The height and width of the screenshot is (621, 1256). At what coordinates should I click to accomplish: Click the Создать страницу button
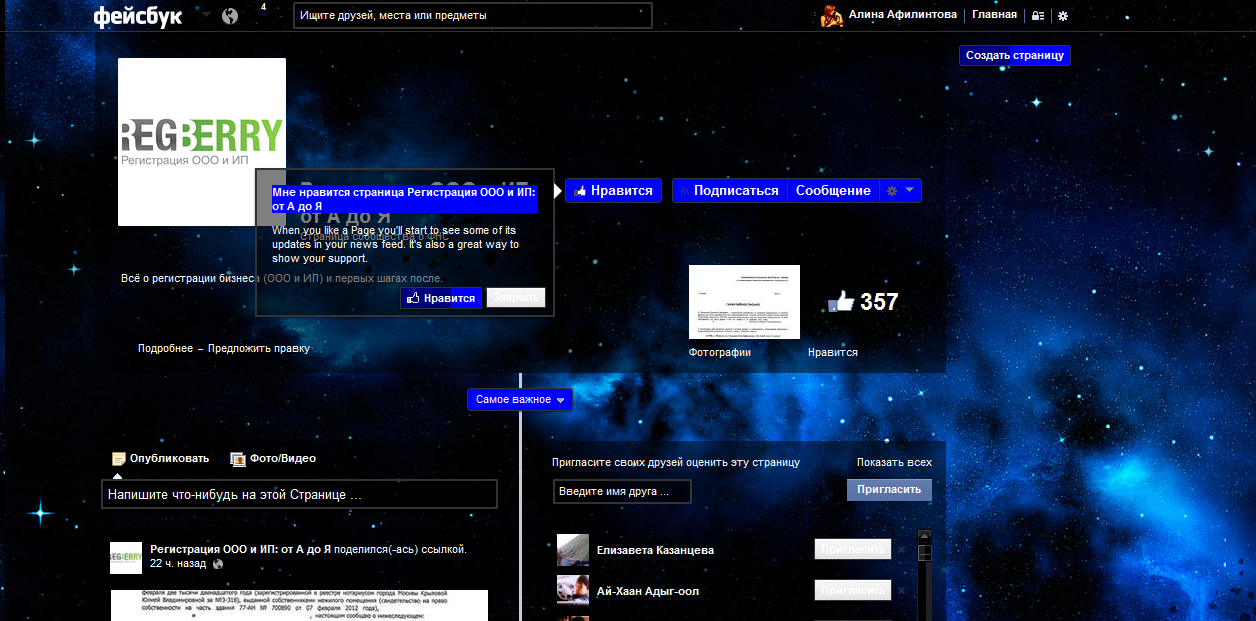click(1015, 56)
